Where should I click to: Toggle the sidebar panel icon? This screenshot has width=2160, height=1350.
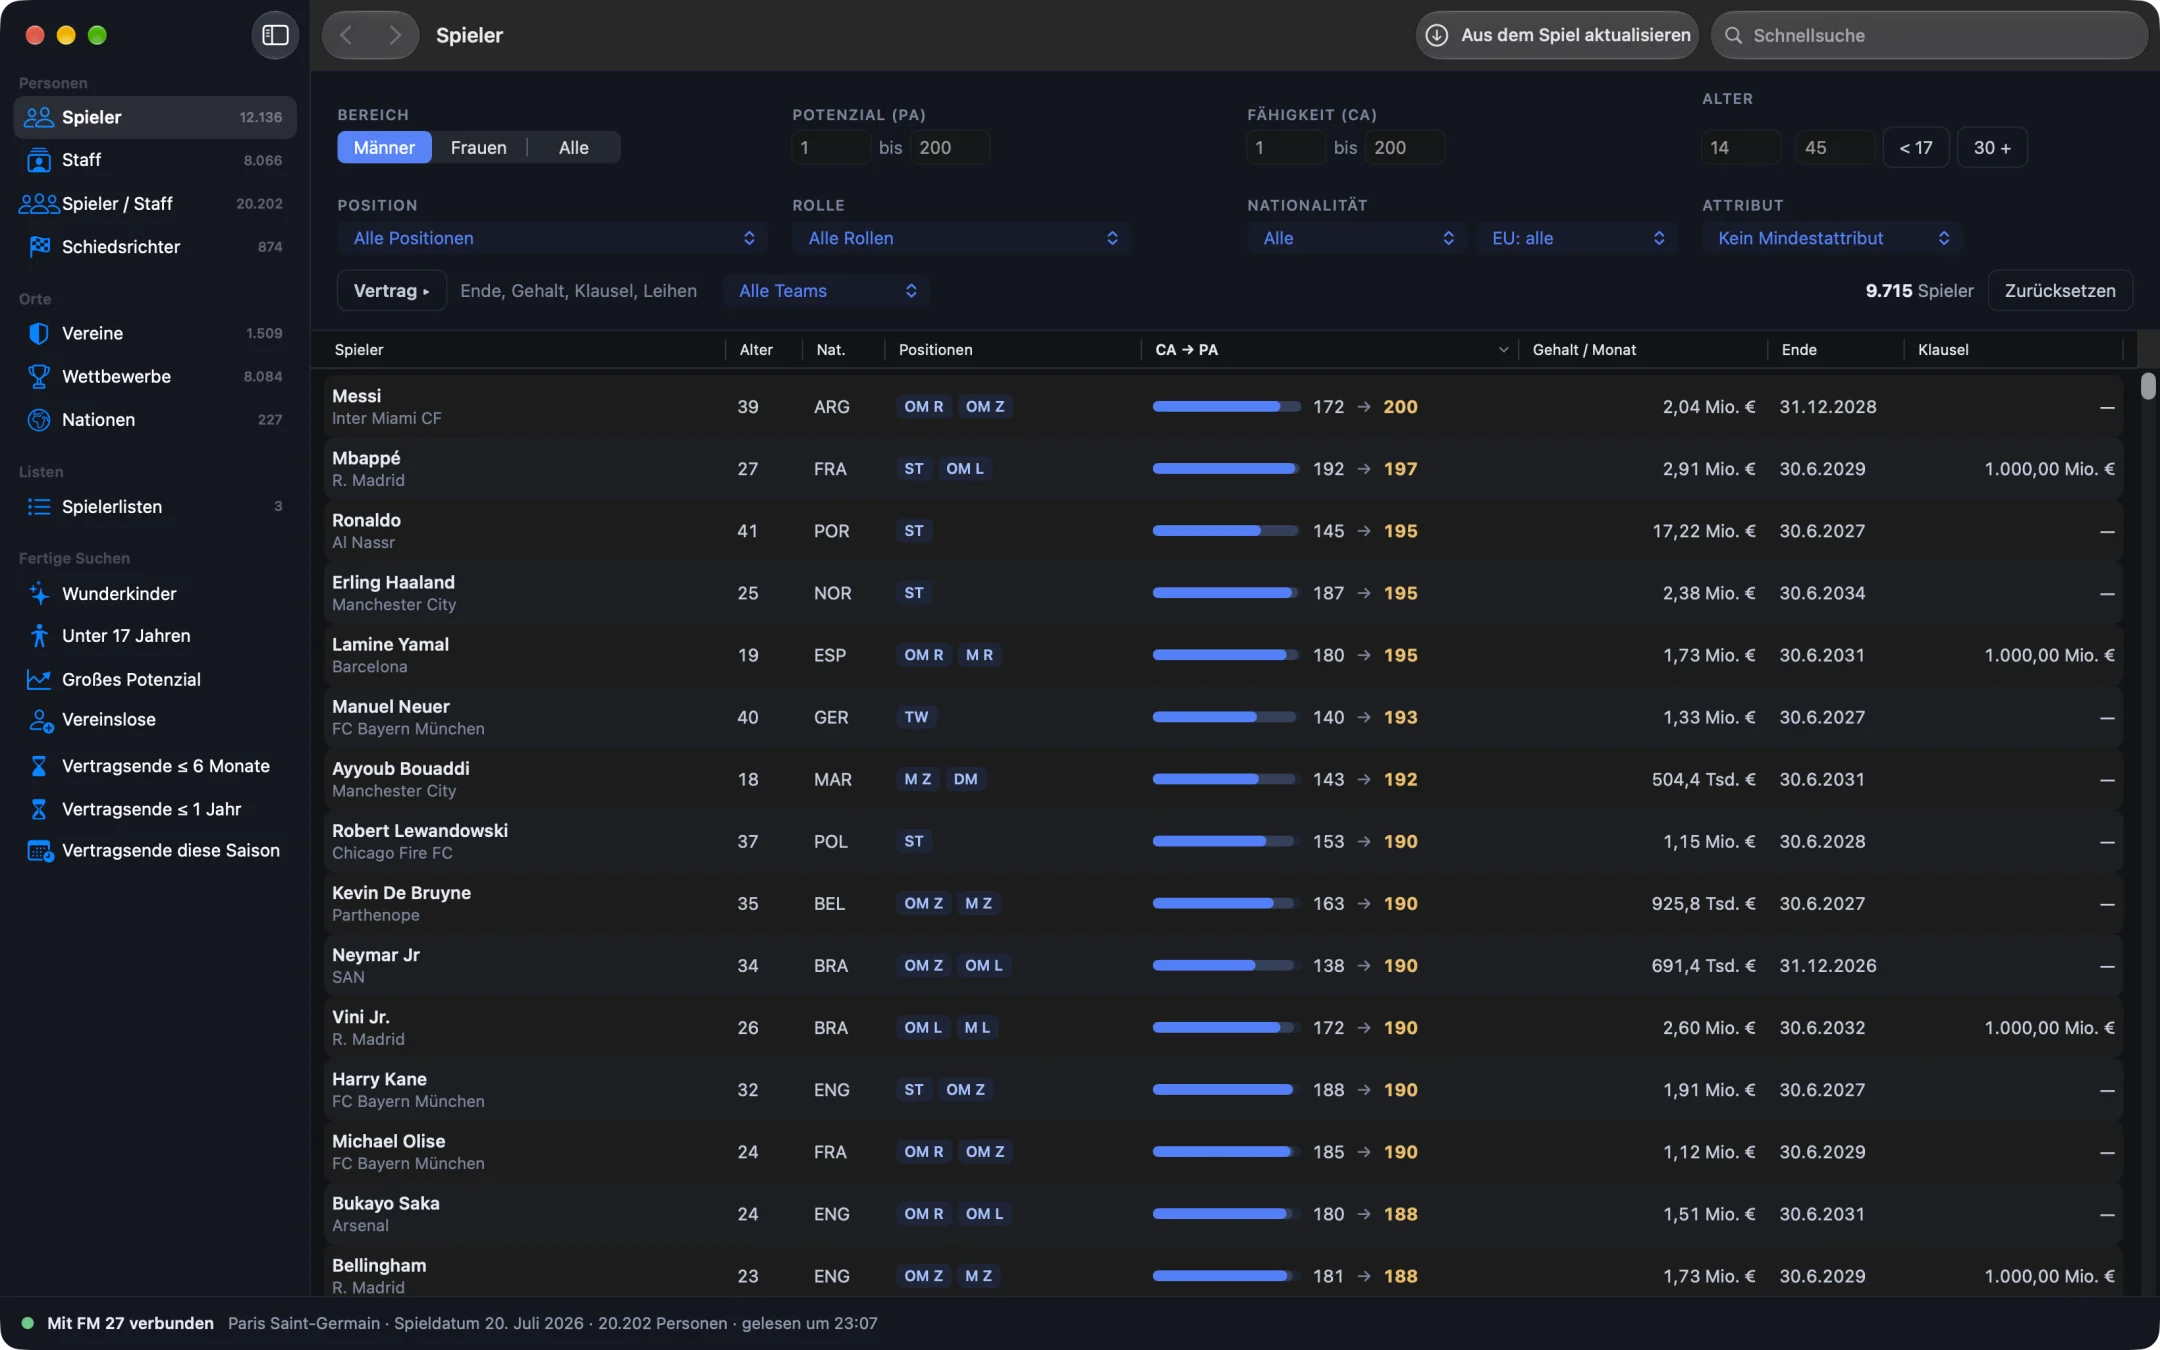point(275,35)
